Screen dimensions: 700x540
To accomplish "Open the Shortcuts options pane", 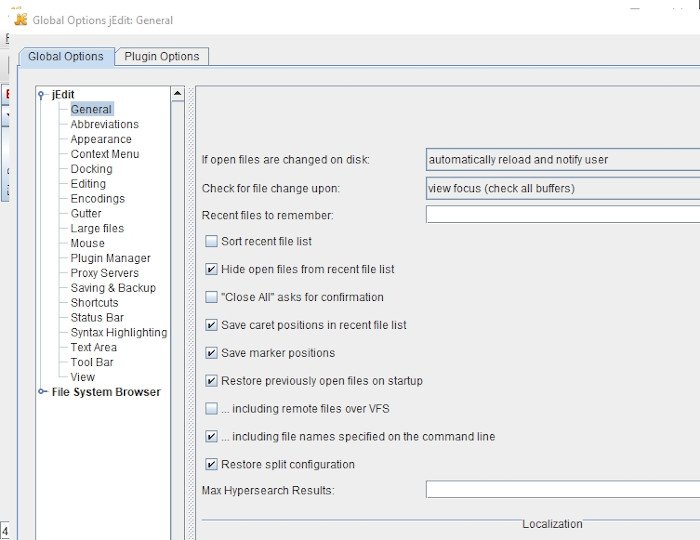I will click(x=94, y=303).
